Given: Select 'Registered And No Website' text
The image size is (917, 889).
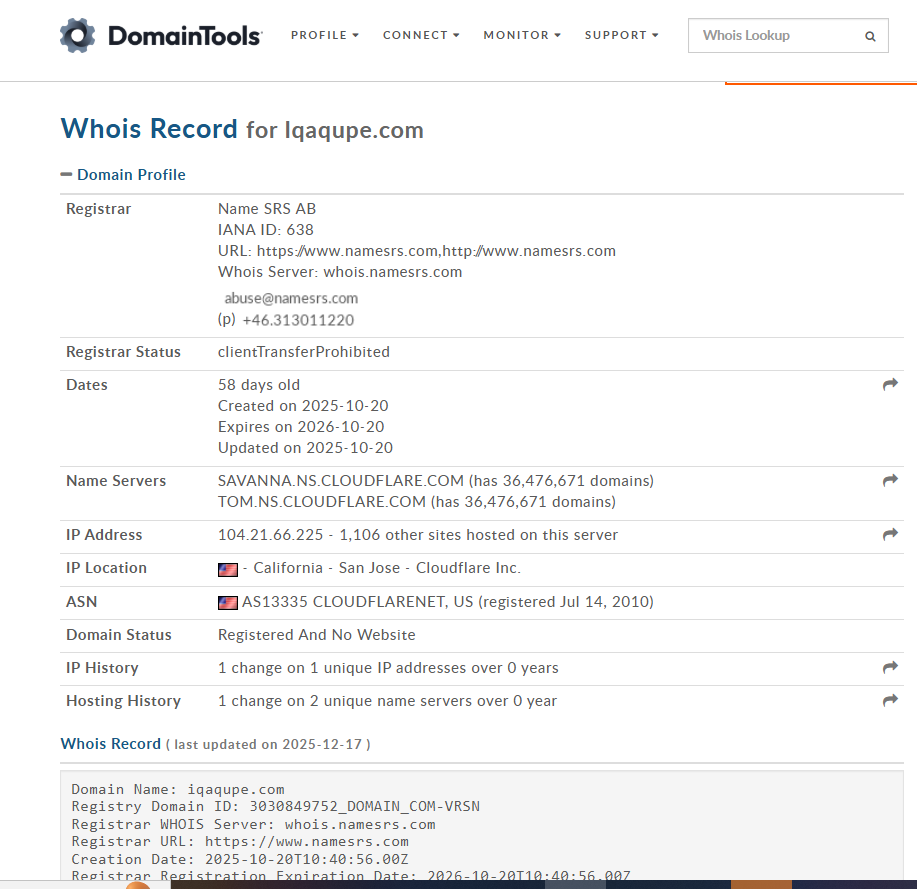Looking at the screenshot, I should click(x=316, y=635).
